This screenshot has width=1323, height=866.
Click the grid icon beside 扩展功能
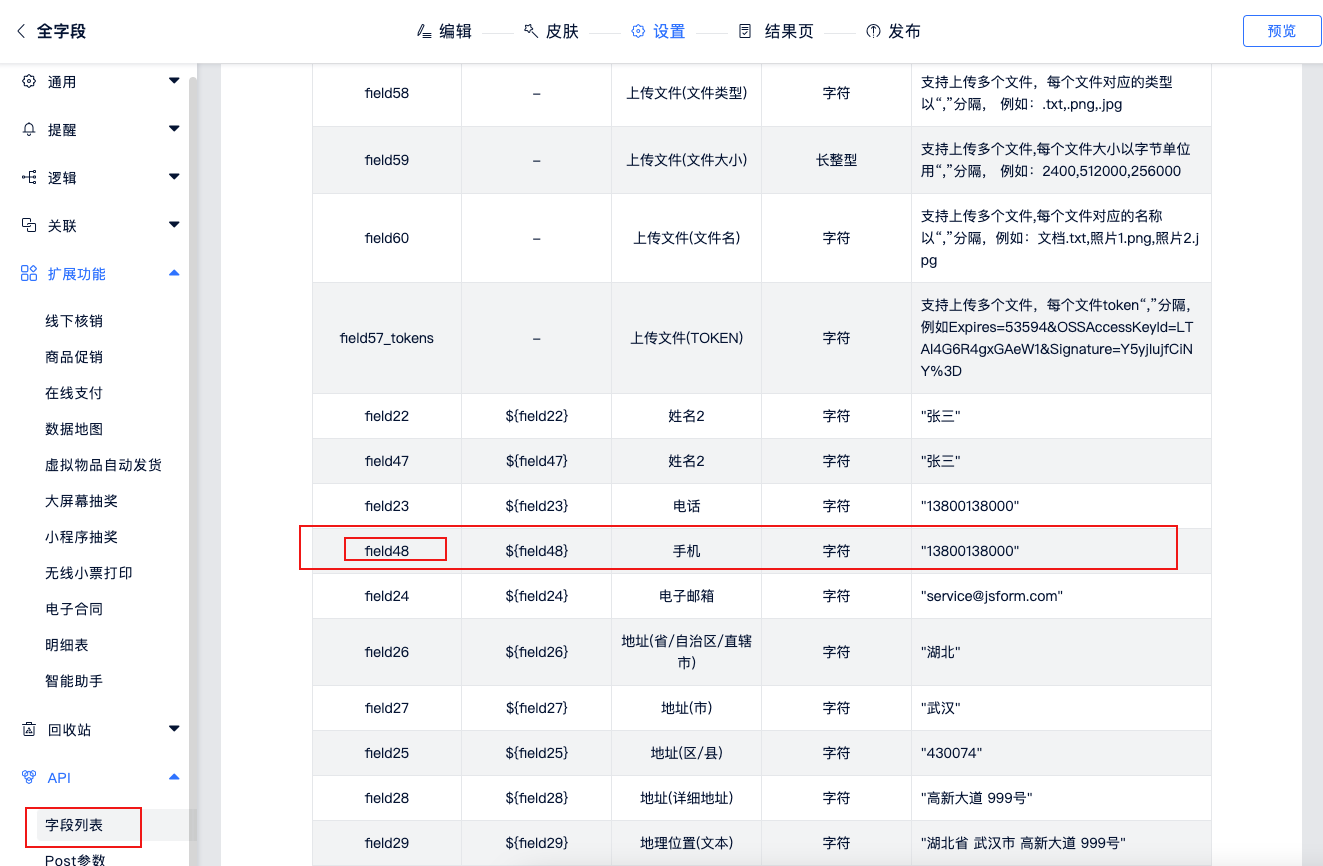(29, 273)
